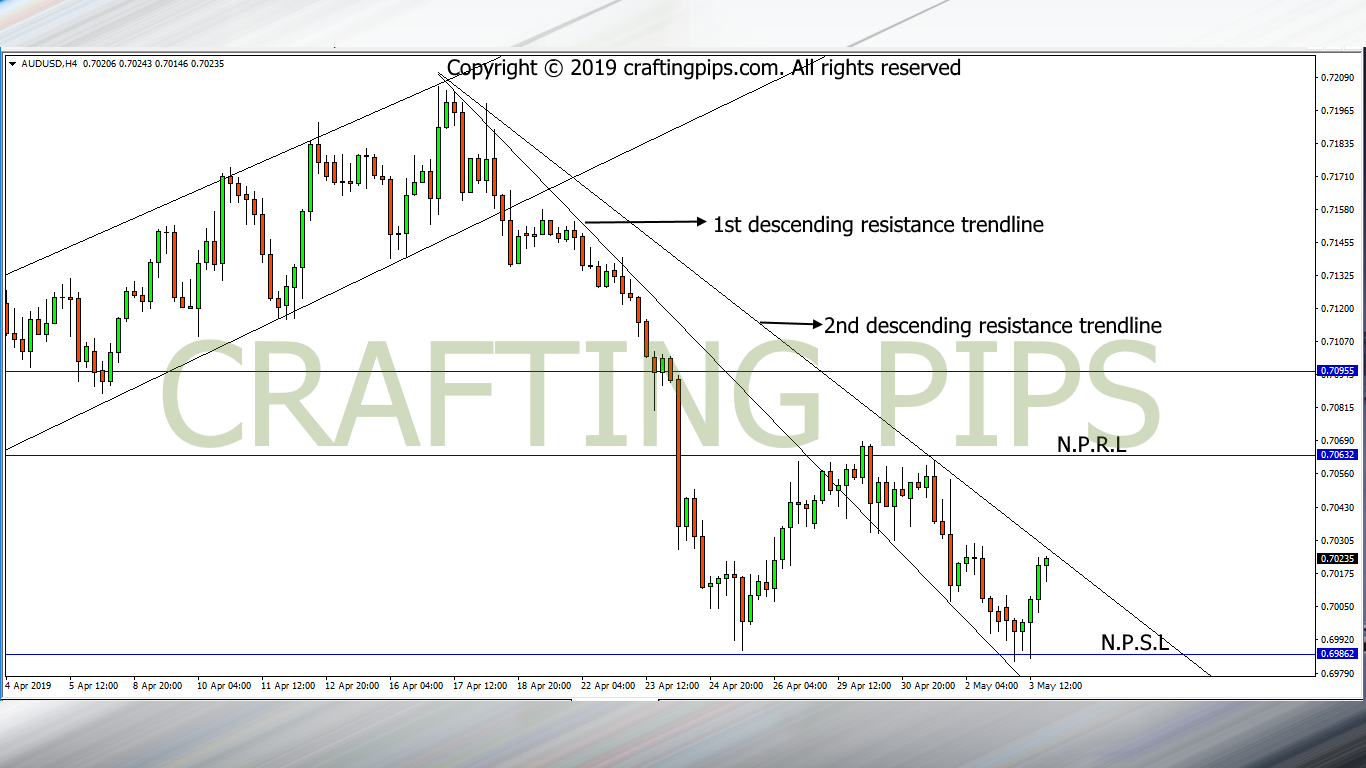Click the '8 Apr 20:00' time label
This screenshot has width=1366, height=768.
pyautogui.click(x=156, y=686)
